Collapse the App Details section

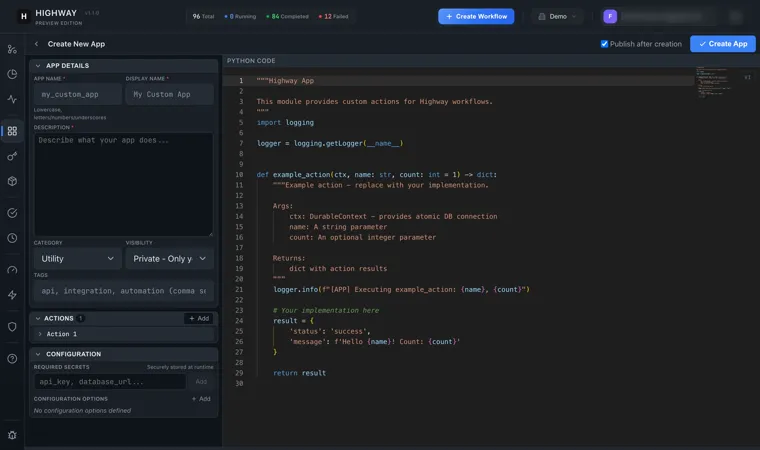pos(38,65)
